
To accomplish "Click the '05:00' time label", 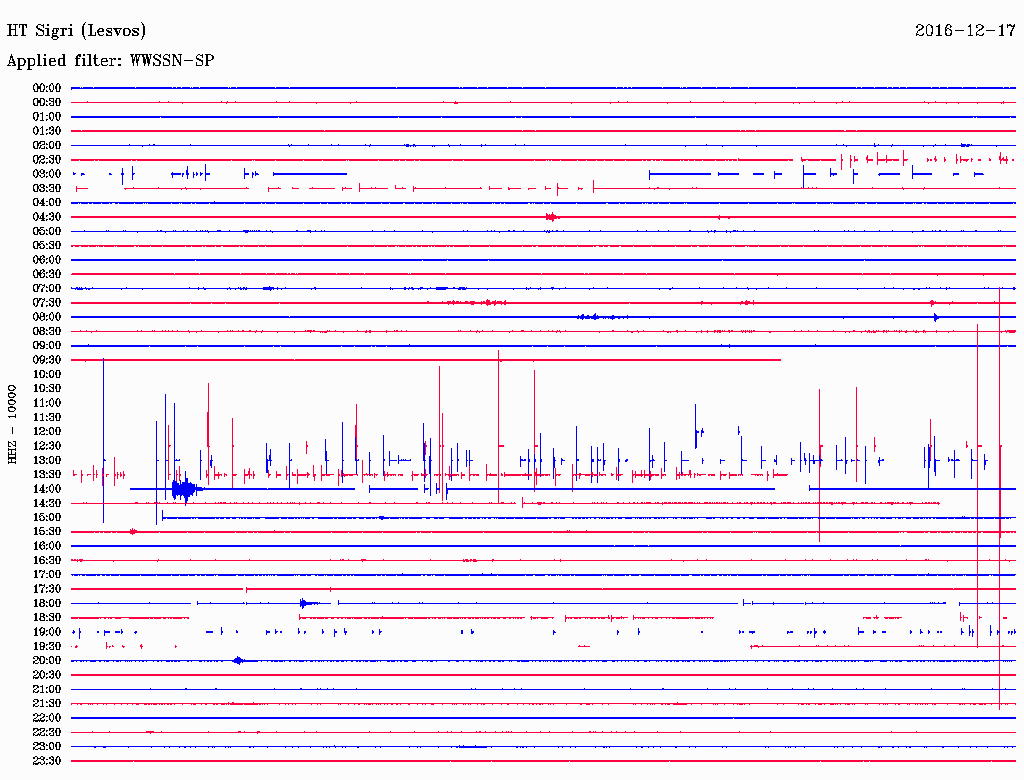I will click(47, 231).
